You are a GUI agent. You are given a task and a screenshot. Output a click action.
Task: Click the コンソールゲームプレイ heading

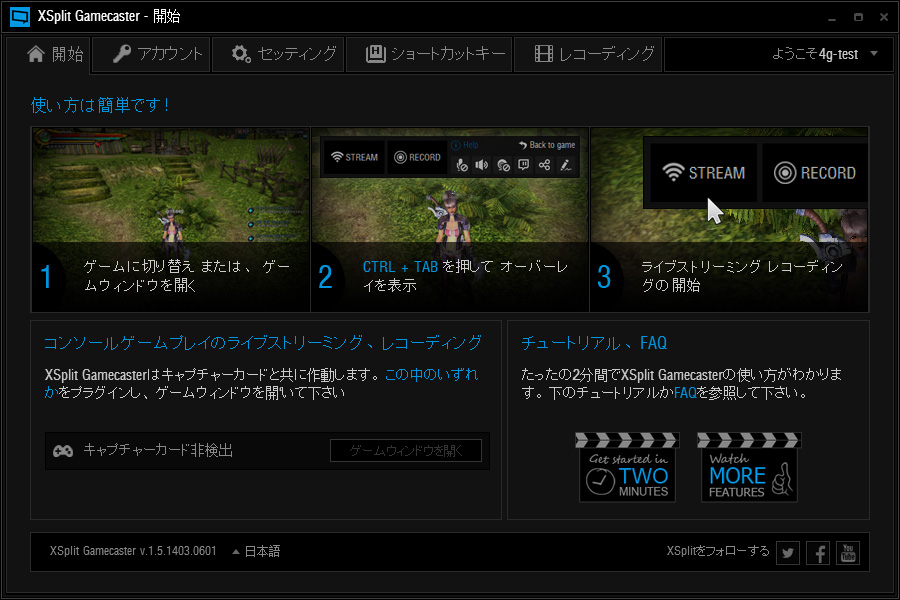tap(263, 343)
